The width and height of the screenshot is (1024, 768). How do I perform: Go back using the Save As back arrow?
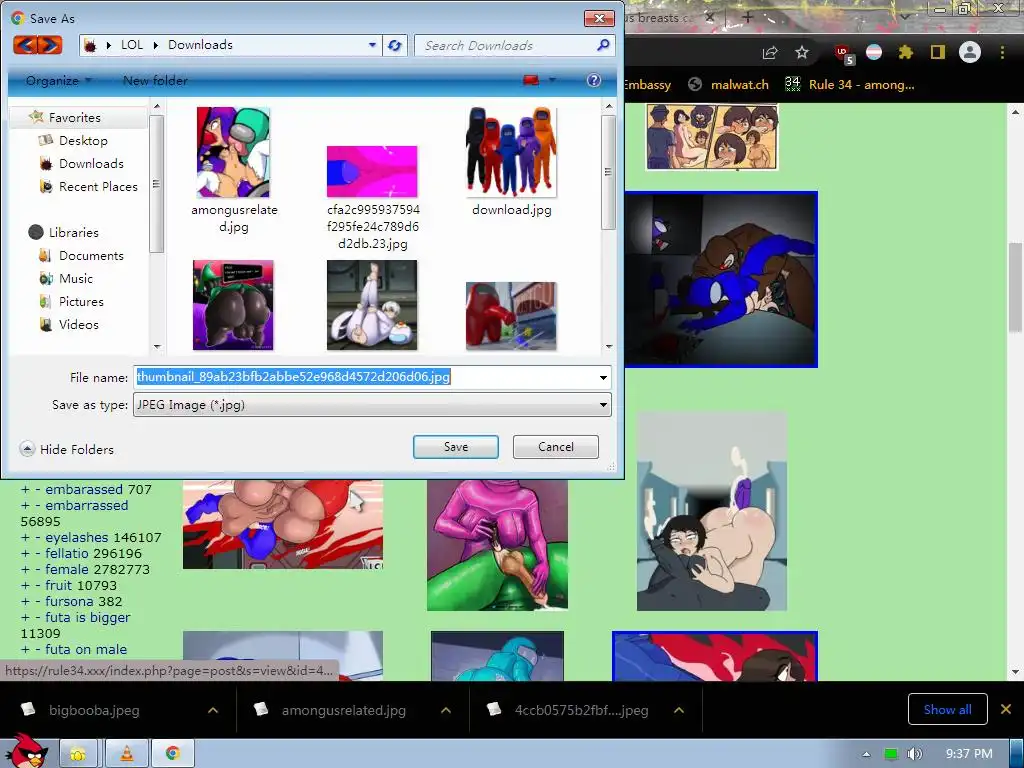coord(25,45)
